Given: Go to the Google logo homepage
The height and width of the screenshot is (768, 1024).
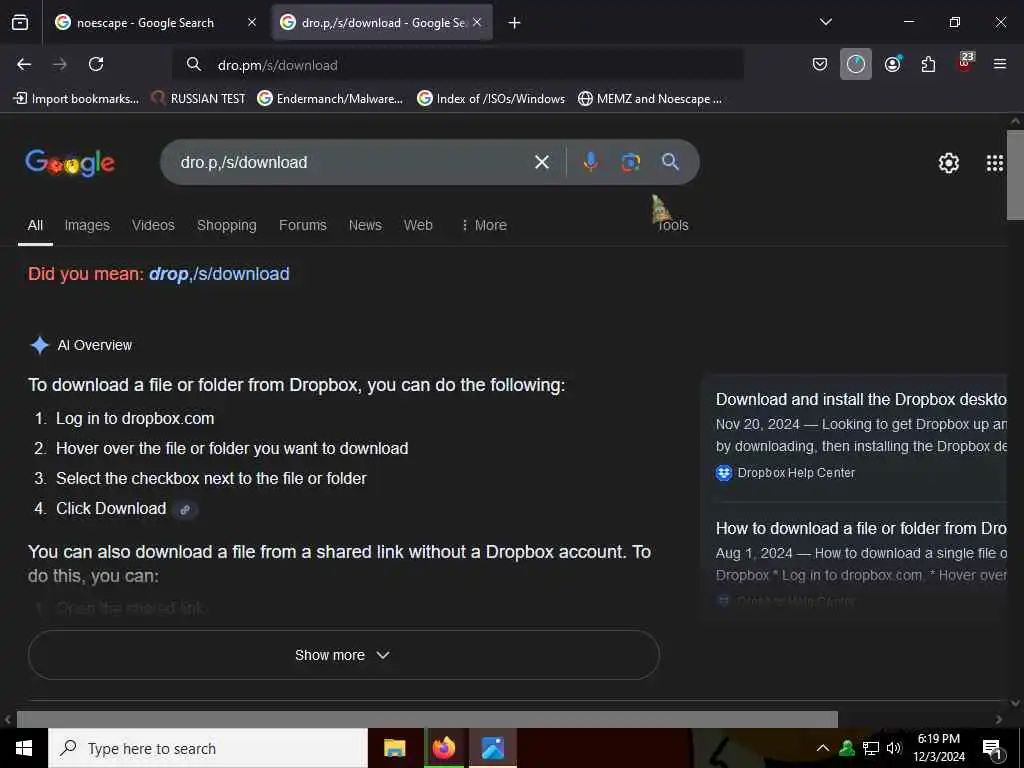Looking at the screenshot, I should (70, 163).
